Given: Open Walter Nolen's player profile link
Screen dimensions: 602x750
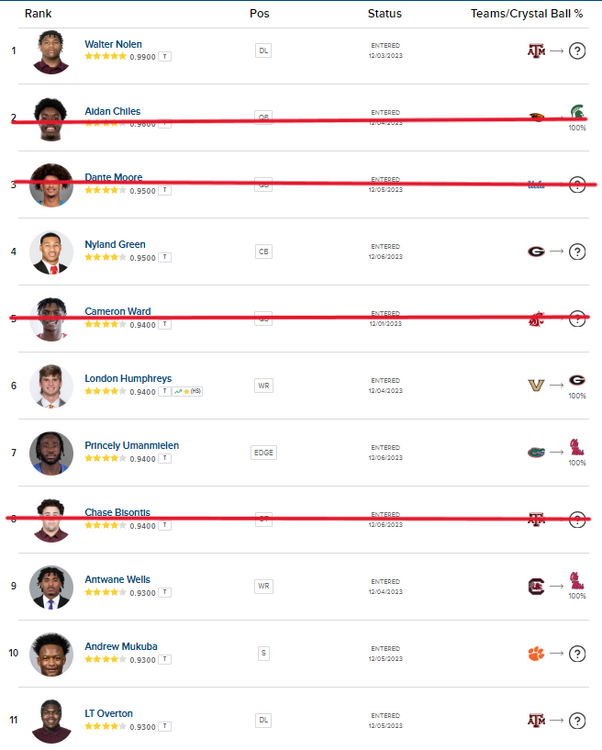Looking at the screenshot, I should (113, 44).
